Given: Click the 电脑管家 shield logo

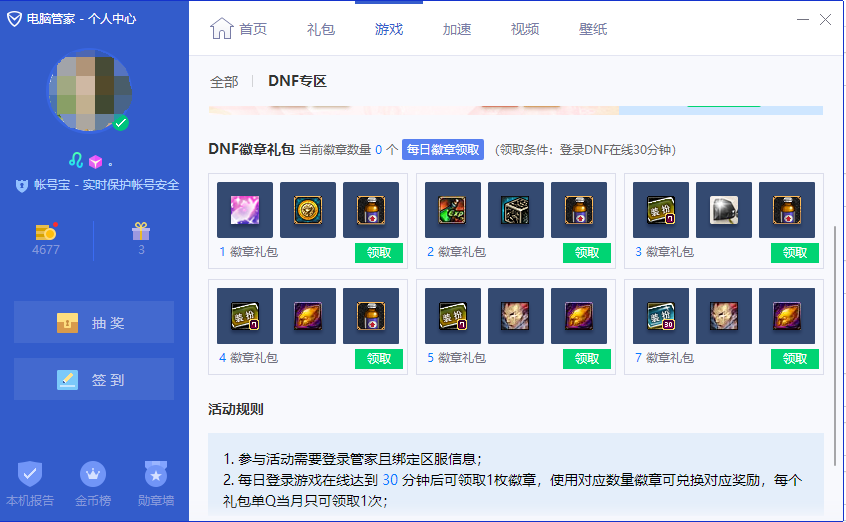Looking at the screenshot, I should 15,19.
